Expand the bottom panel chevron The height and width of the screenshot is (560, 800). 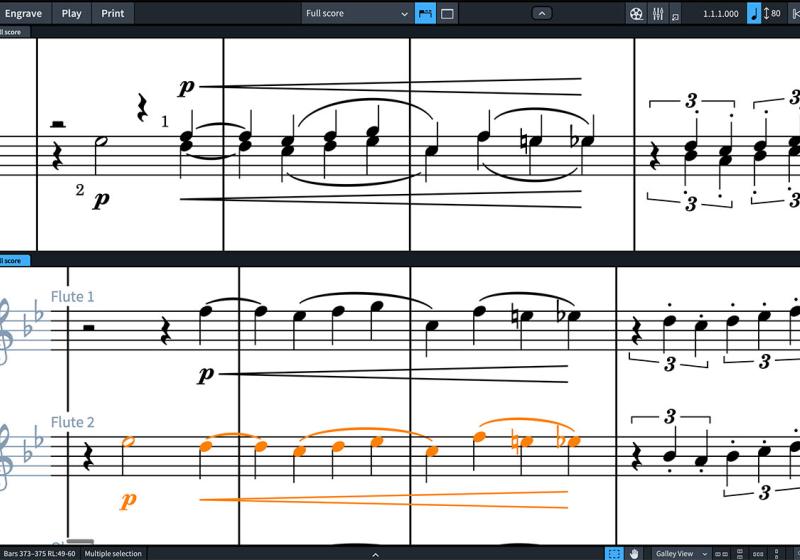point(375,553)
